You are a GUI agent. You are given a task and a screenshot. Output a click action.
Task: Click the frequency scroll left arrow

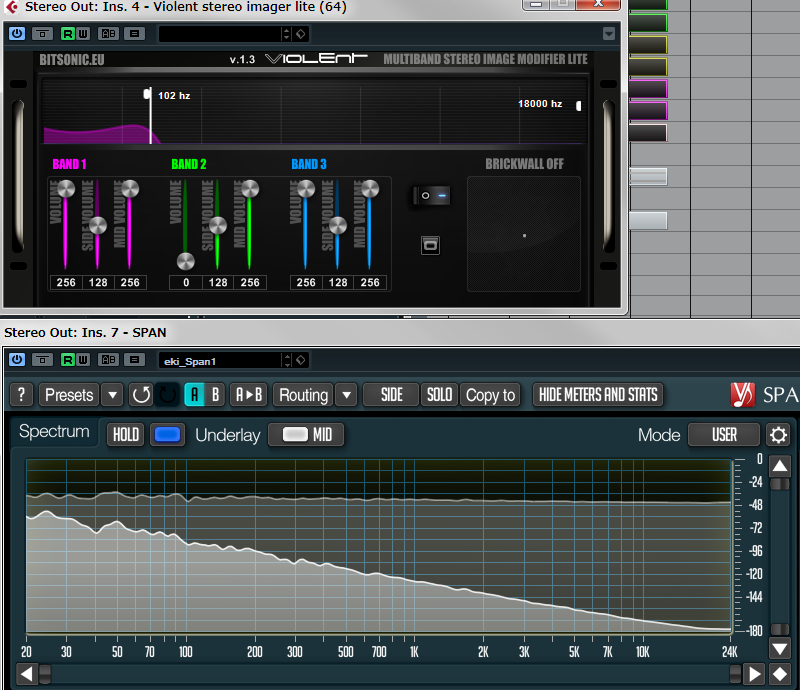pos(27,674)
